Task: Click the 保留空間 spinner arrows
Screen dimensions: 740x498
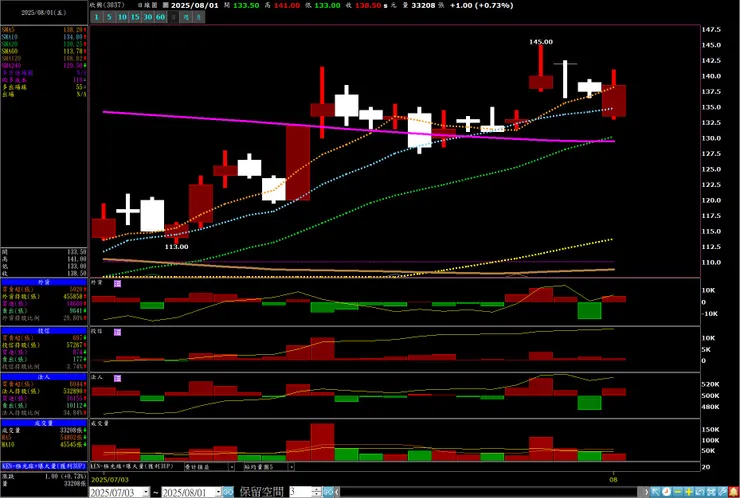Action: tap(317, 492)
